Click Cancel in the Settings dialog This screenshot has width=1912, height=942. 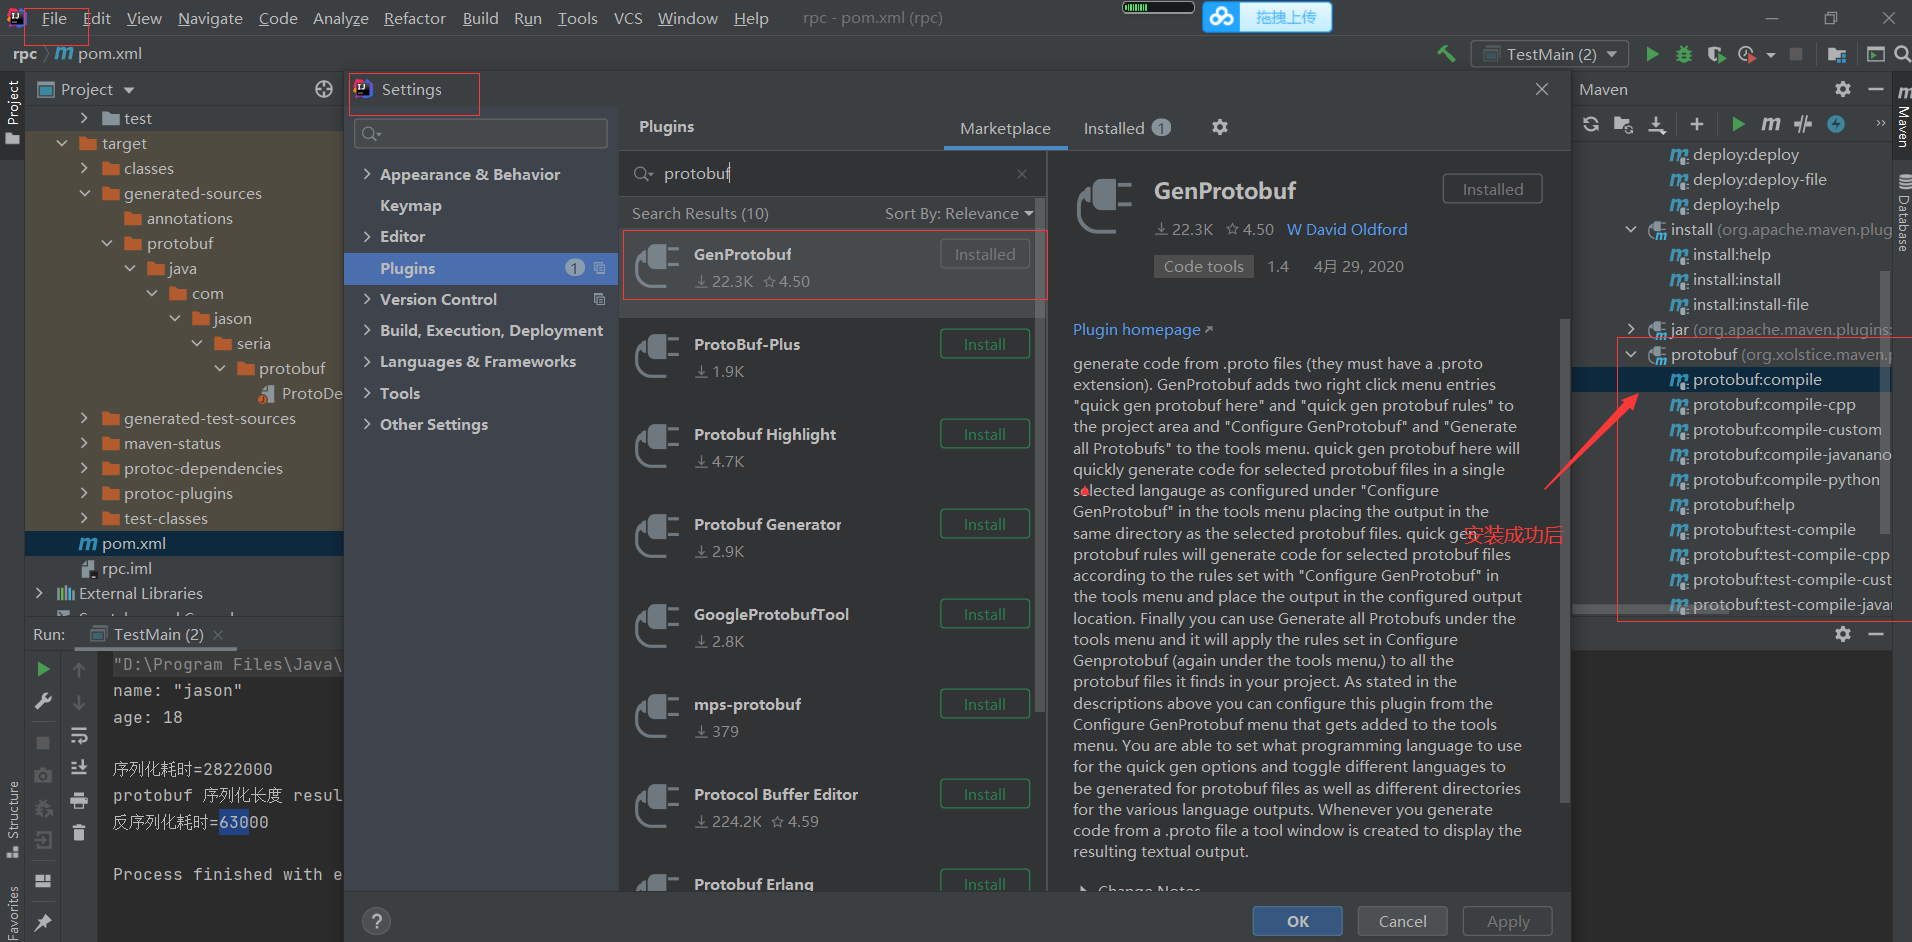point(1402,921)
